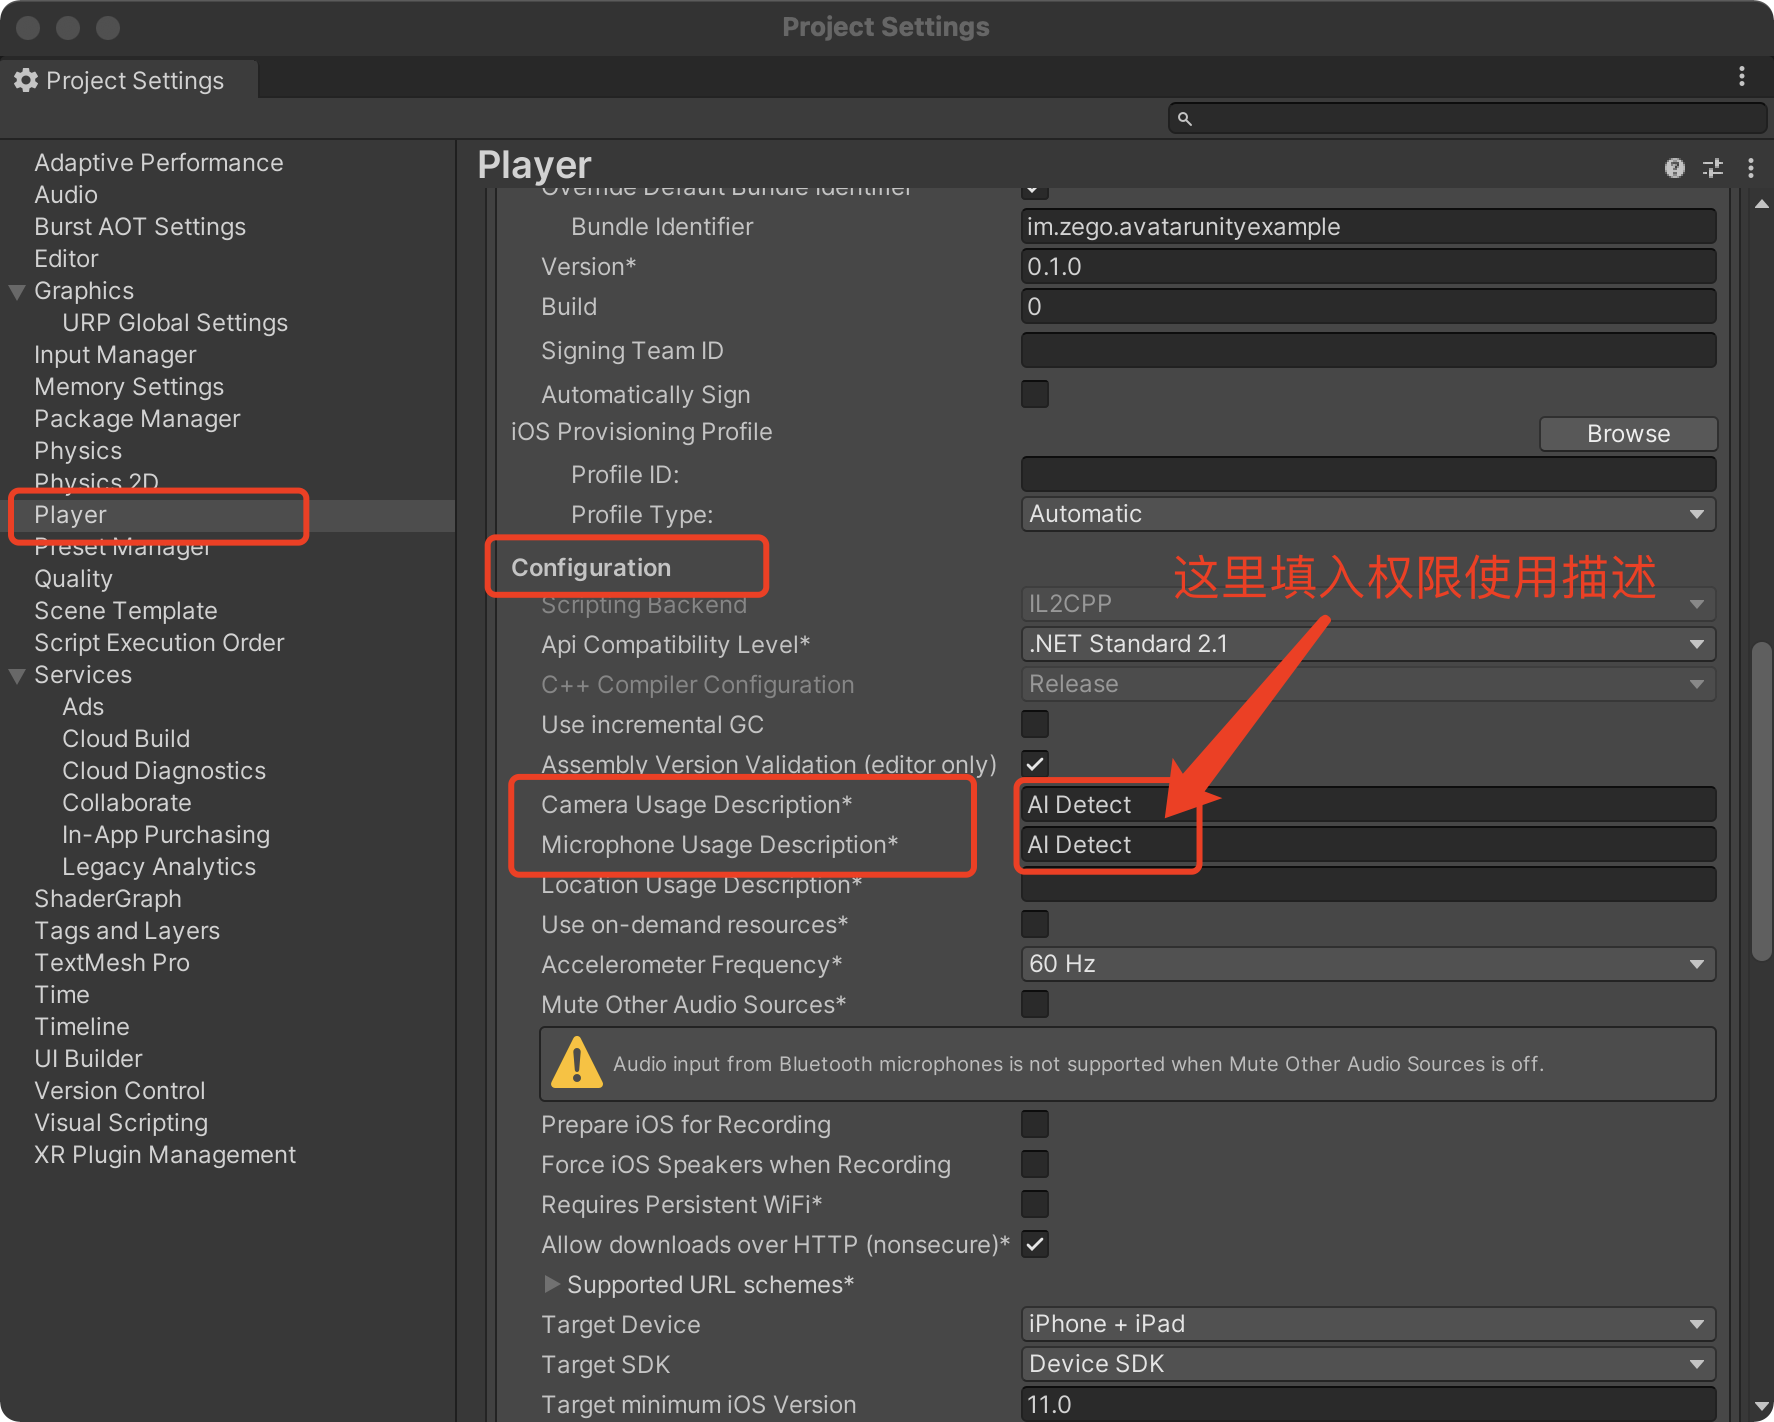Expand Supported URL schemes section
Screen dimensions: 1774x1422
point(551,1284)
